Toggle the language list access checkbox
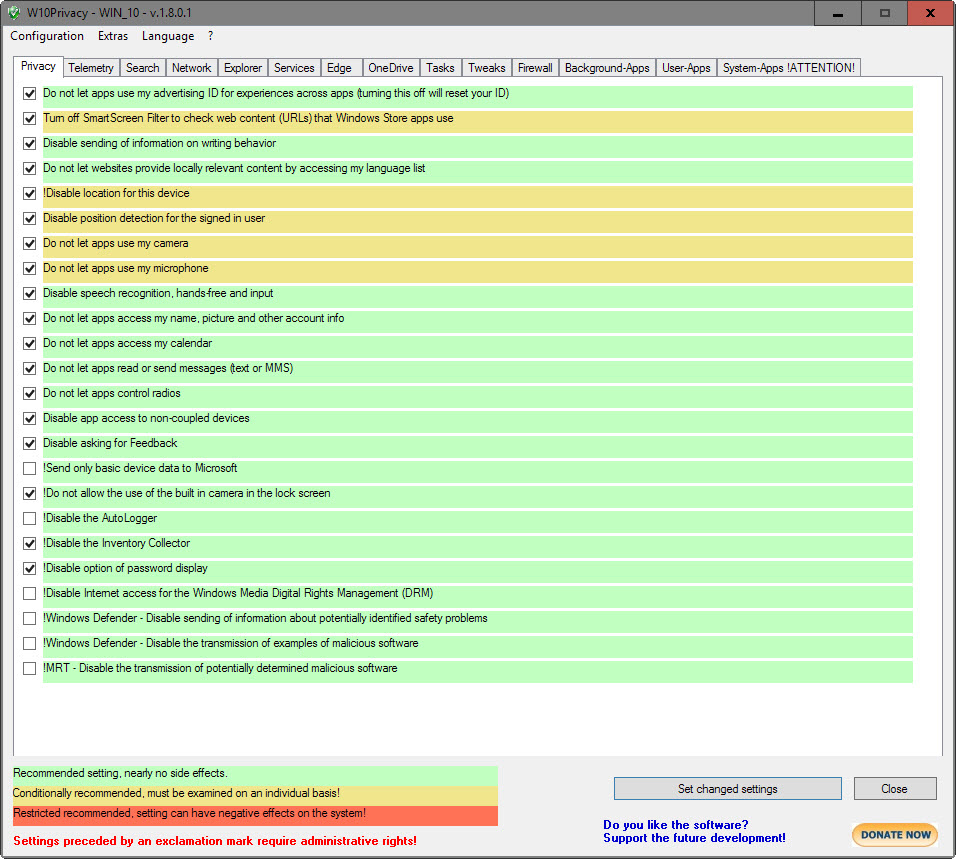The width and height of the screenshot is (956, 859). (29, 168)
